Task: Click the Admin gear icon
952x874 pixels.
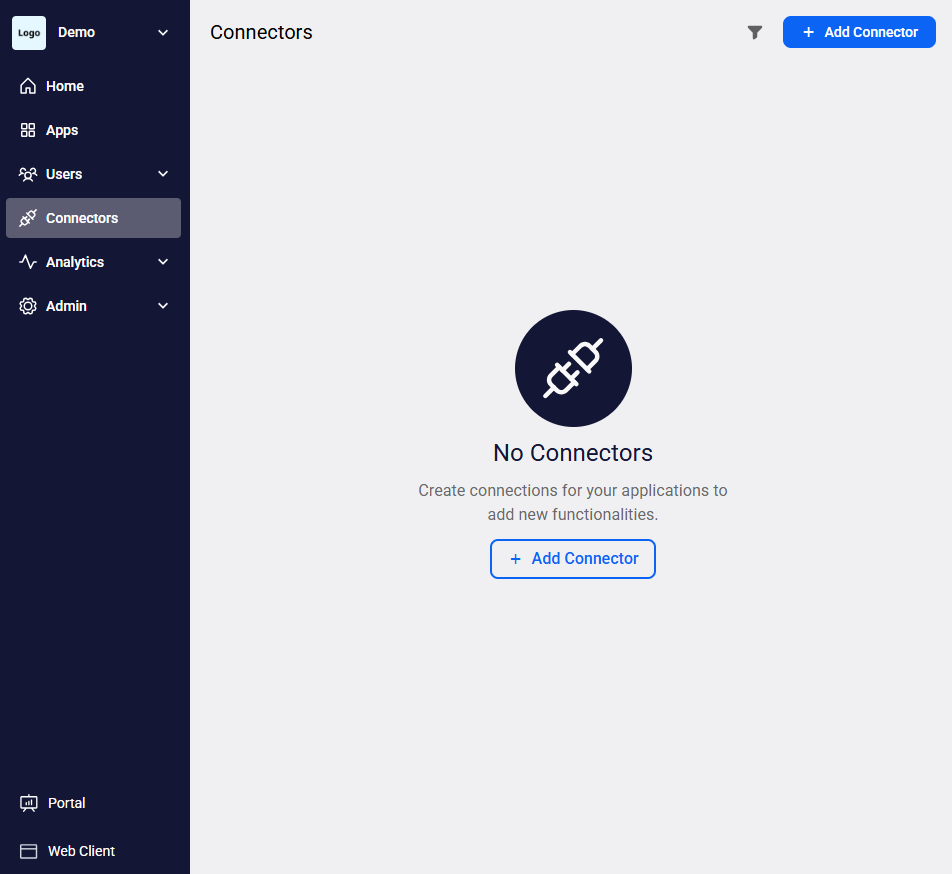Action: pos(28,306)
